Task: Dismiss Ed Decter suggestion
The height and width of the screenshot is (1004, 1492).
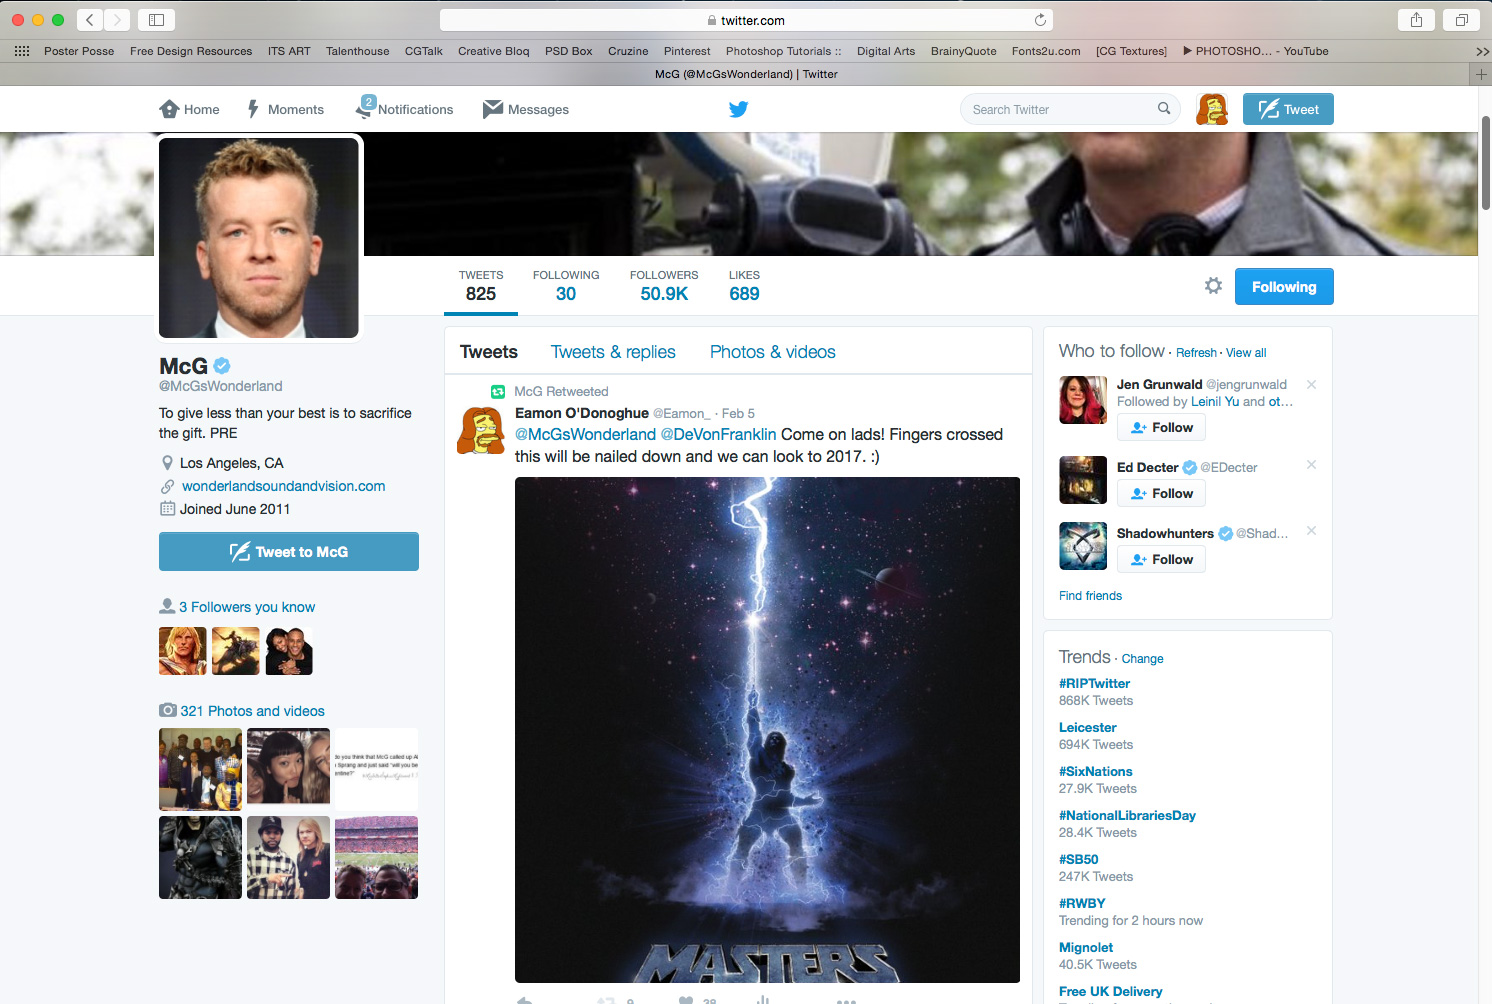Action: pos(1311,464)
